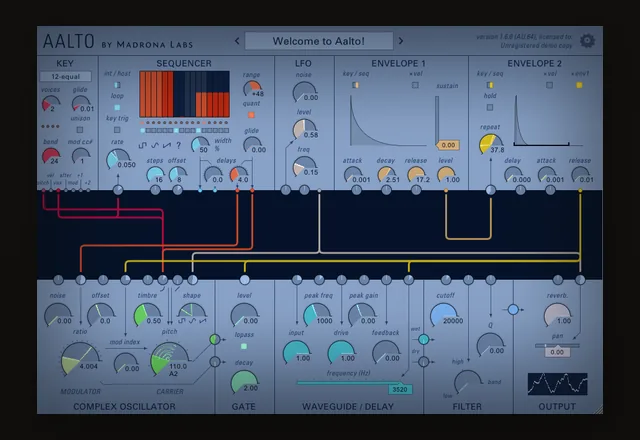This screenshot has width=640, height=440.
Task: Click the filter output mix circle
Action: click(513, 310)
